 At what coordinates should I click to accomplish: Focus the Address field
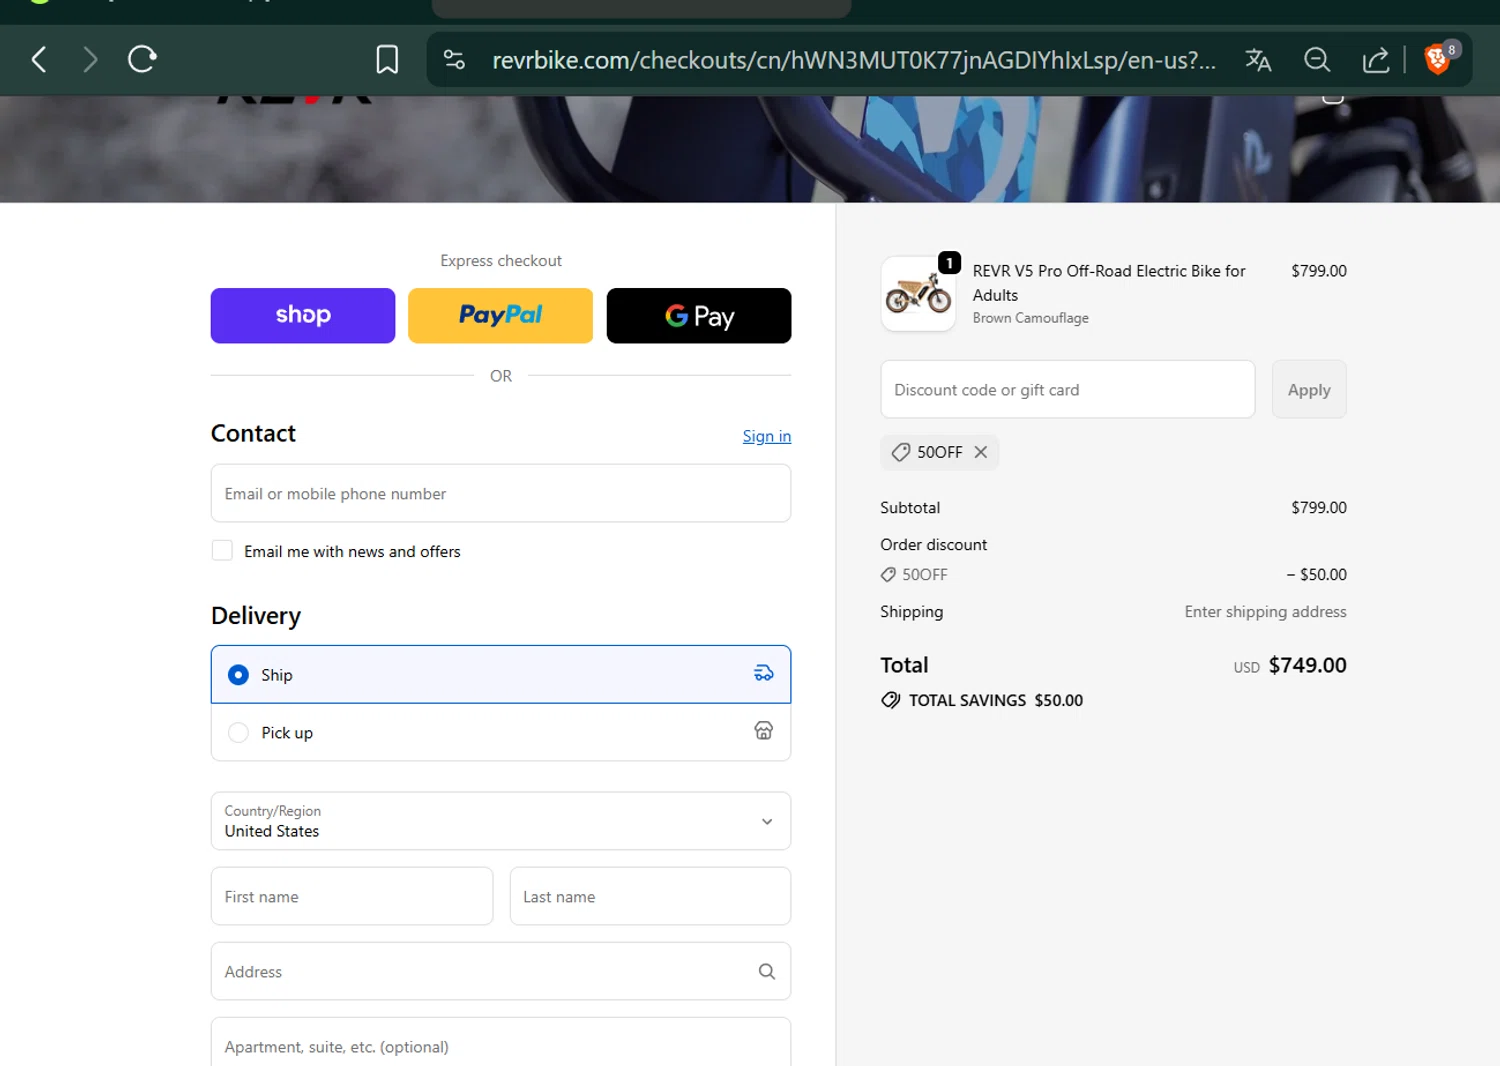click(501, 971)
